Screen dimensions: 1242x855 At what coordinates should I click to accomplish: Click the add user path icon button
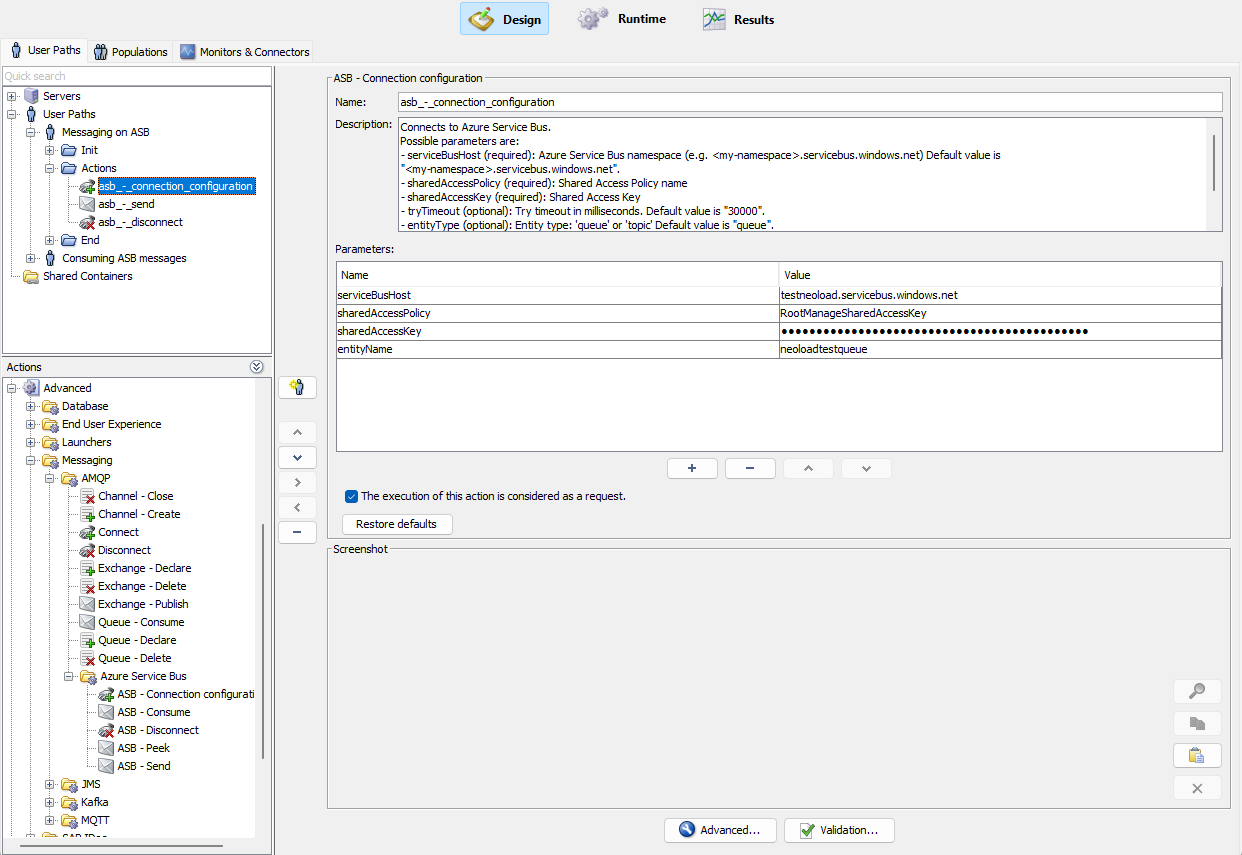297,387
